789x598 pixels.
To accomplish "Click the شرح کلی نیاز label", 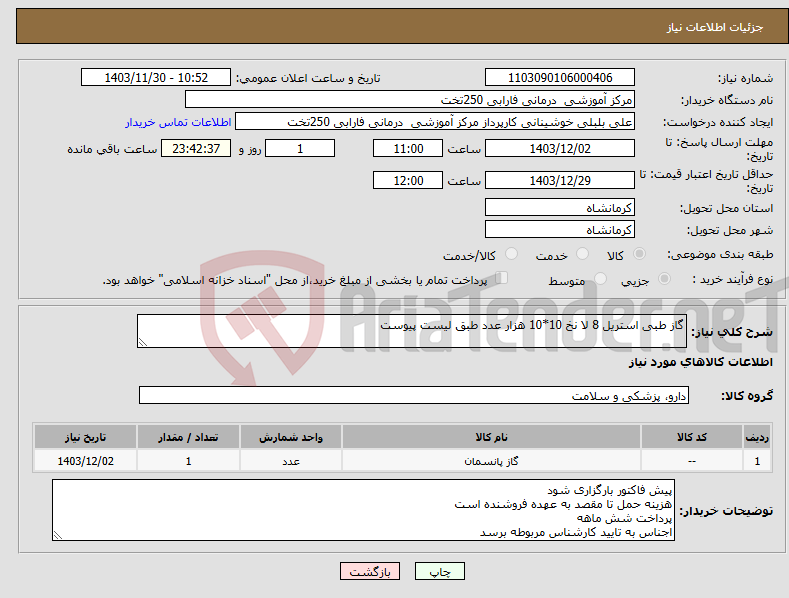I will coord(732,332).
